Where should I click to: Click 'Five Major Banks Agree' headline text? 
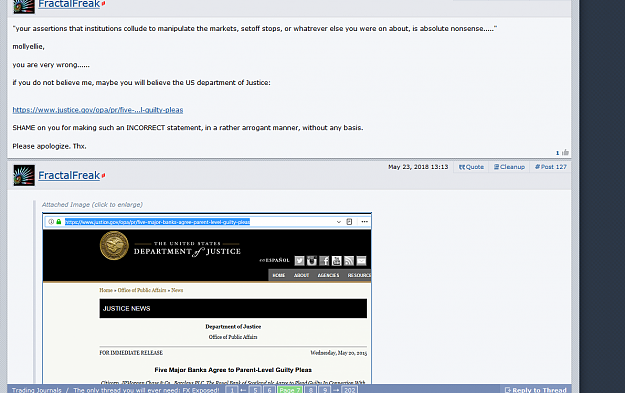233,370
